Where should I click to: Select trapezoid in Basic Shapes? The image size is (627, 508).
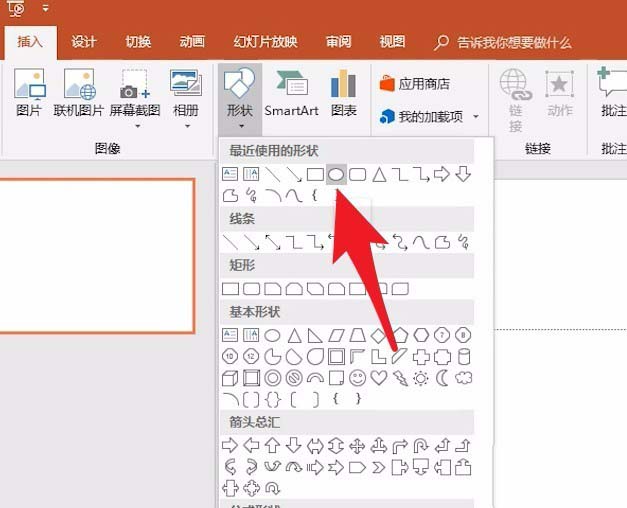point(357,335)
